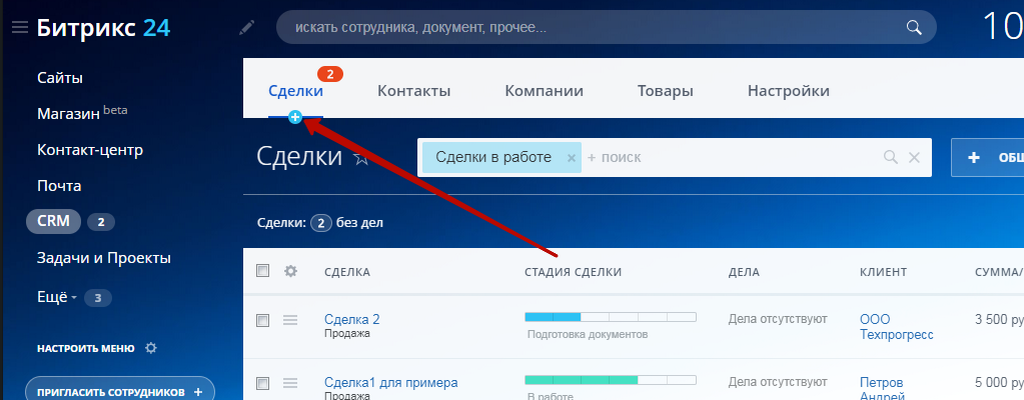The width and height of the screenshot is (1024, 400).
Task: Open row actions menu for Сделка 2
Action: 290,320
